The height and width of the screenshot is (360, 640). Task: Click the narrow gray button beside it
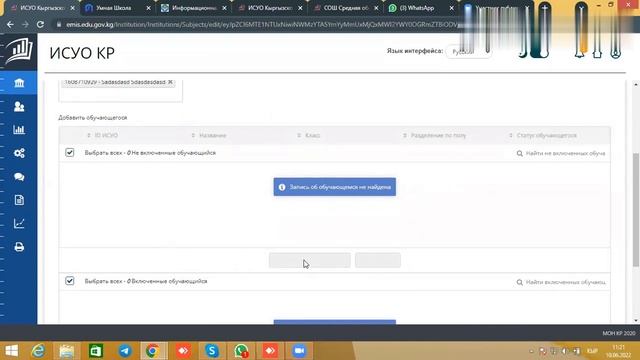click(x=378, y=260)
